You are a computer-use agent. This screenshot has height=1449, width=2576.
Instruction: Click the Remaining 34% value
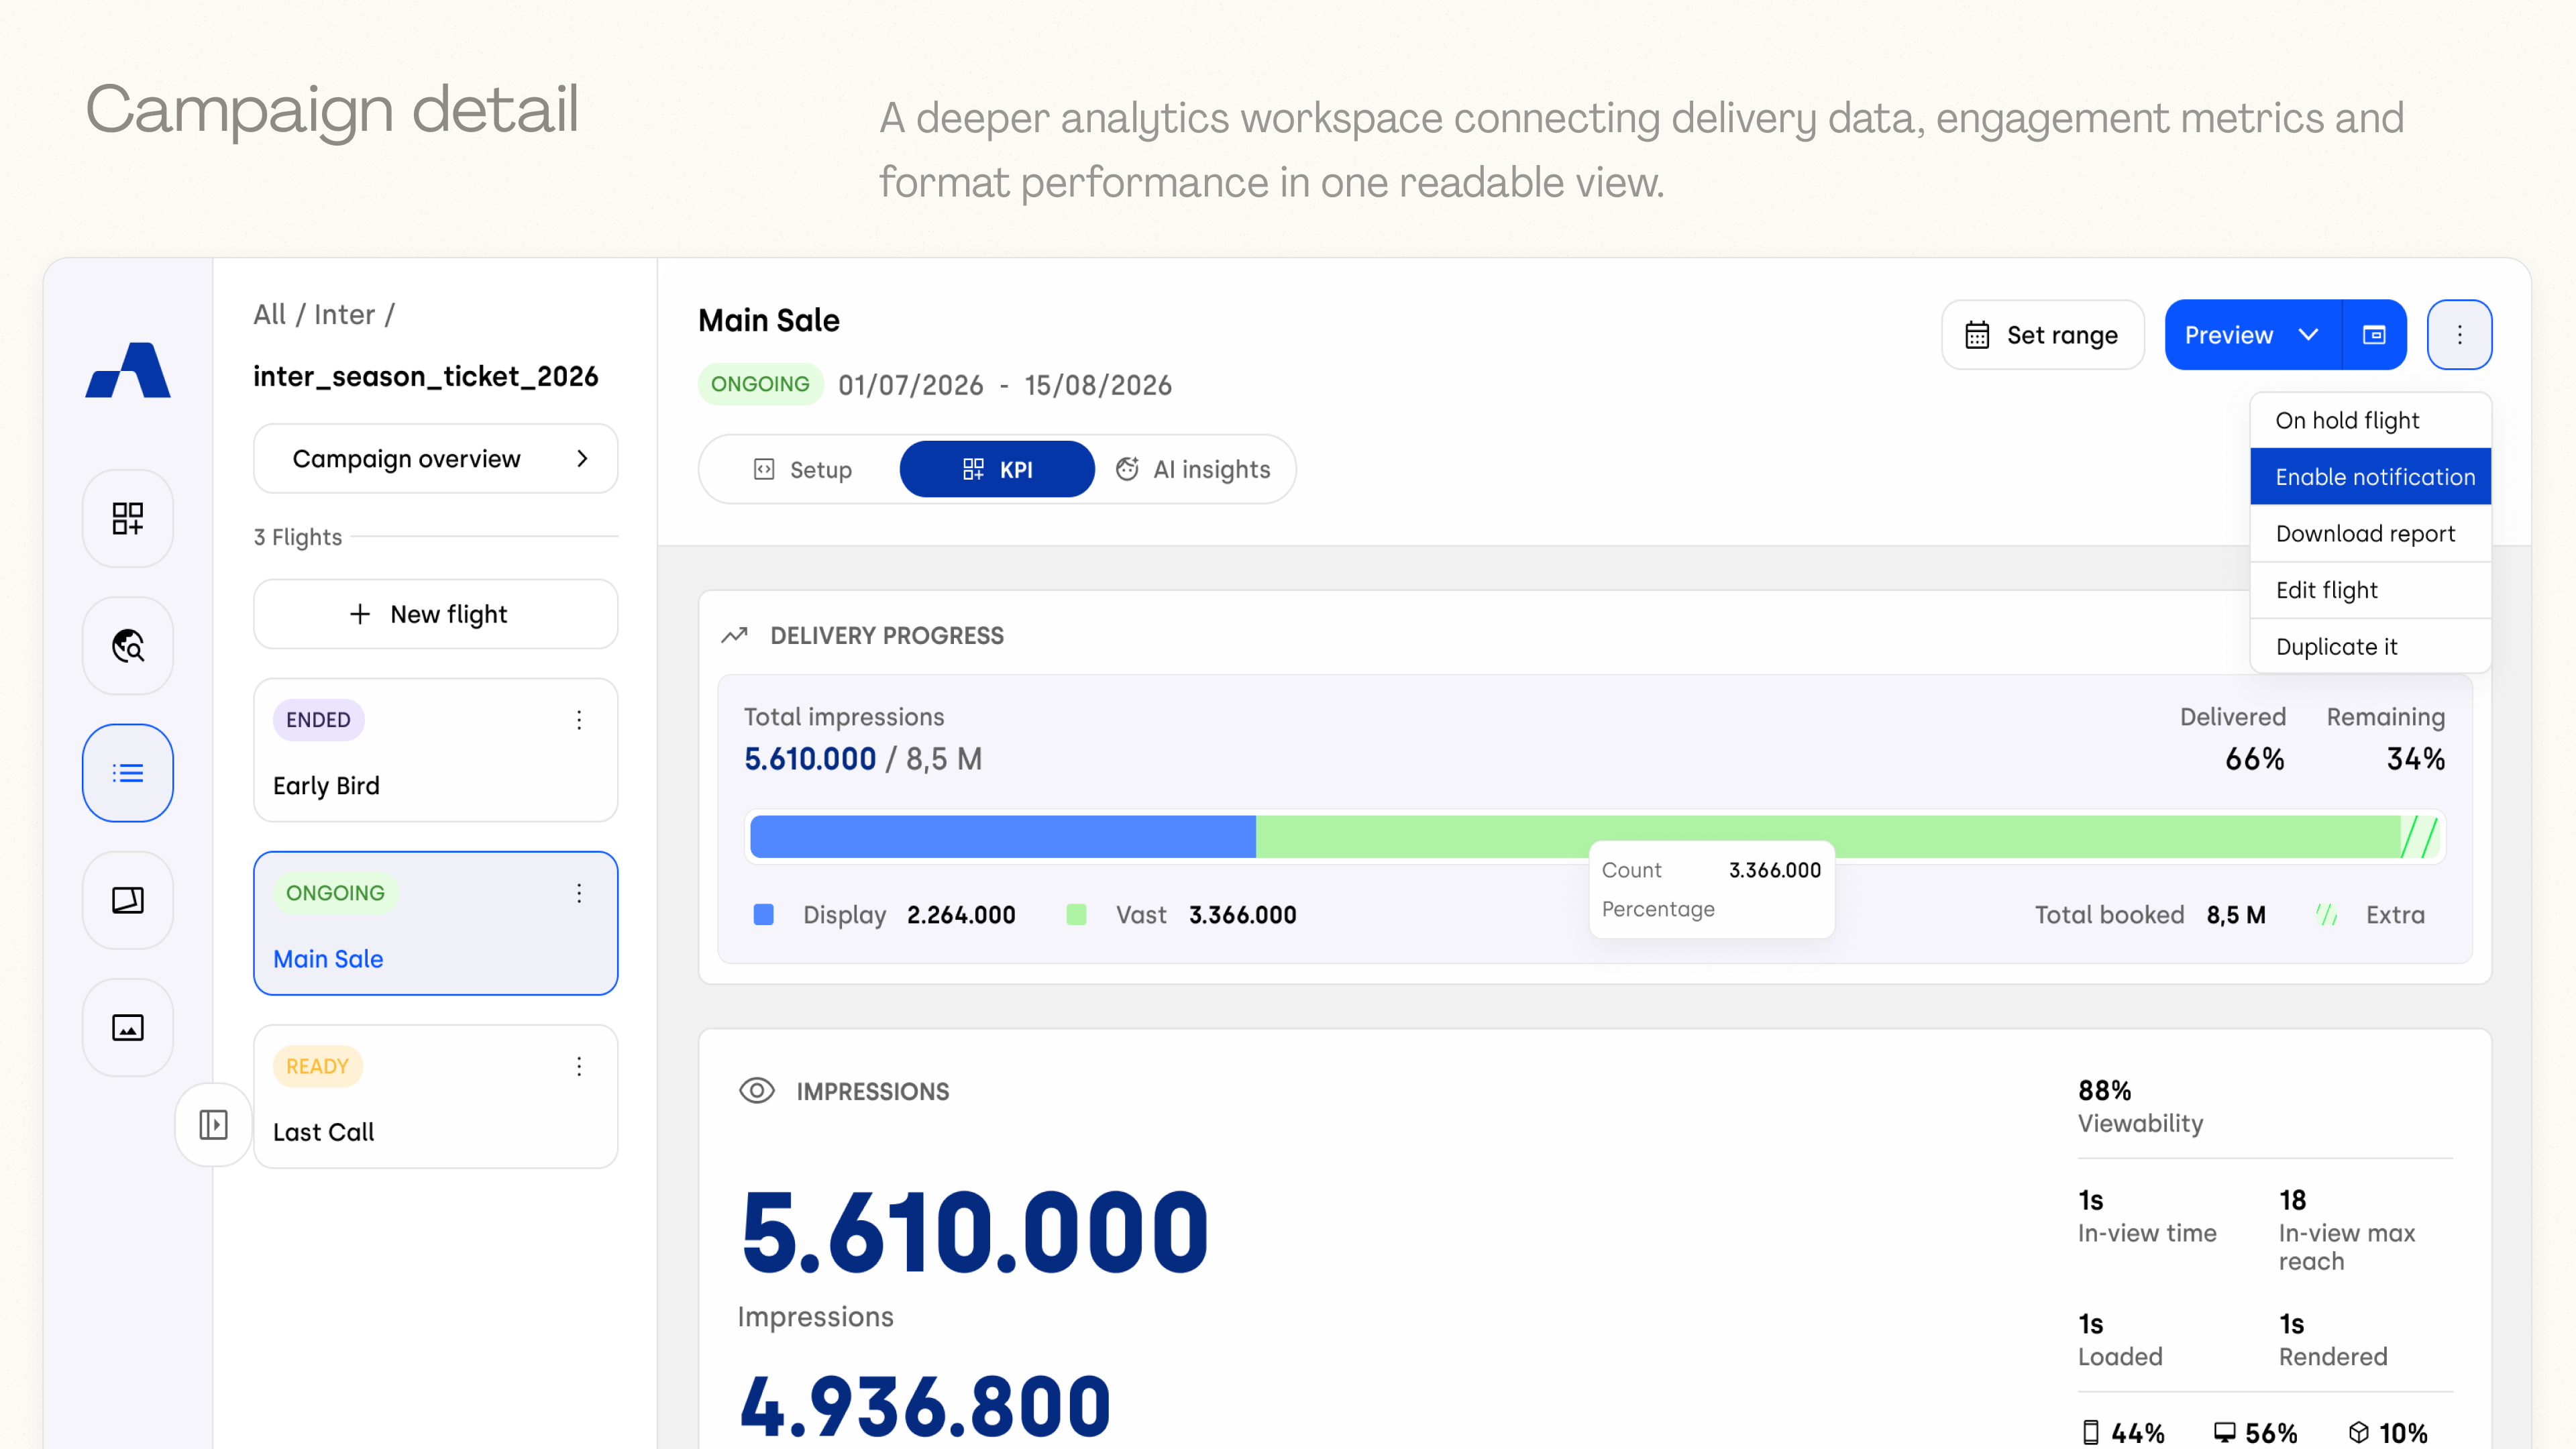[x=2416, y=759]
